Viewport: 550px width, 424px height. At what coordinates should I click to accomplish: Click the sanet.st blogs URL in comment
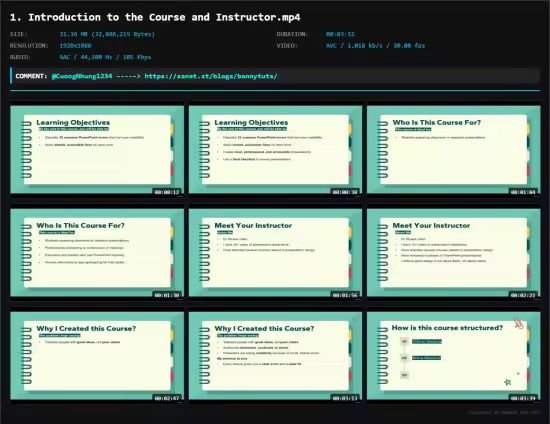(211, 76)
